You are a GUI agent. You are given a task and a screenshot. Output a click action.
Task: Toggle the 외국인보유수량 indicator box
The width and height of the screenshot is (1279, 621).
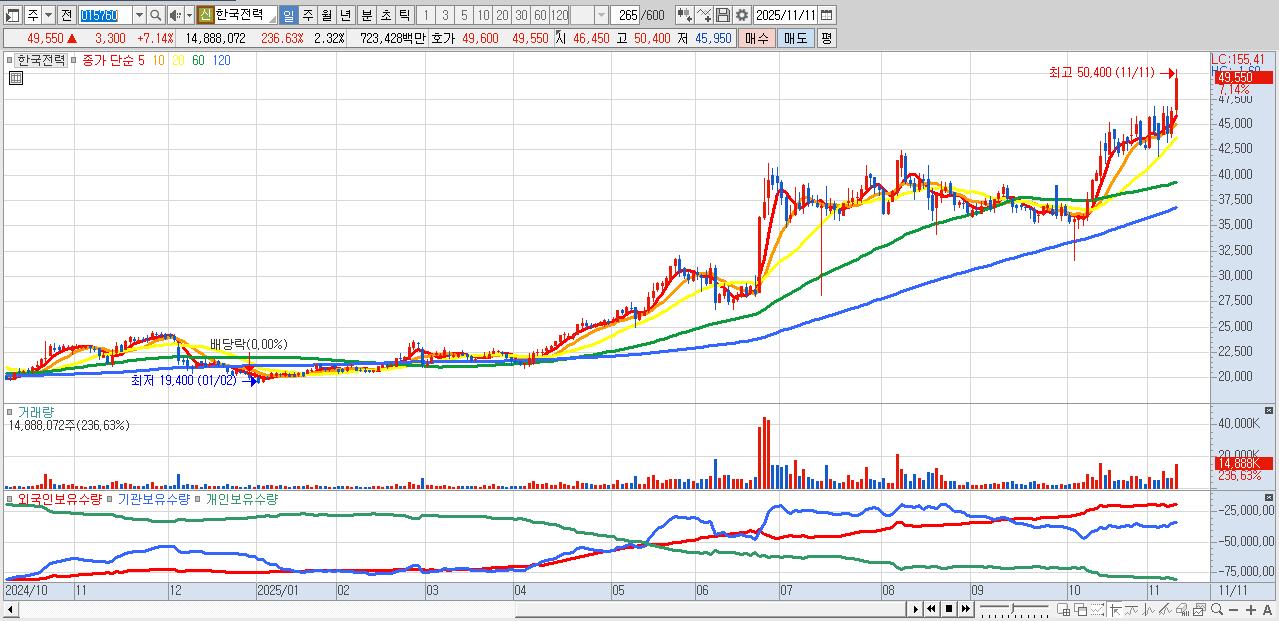[x=12, y=498]
